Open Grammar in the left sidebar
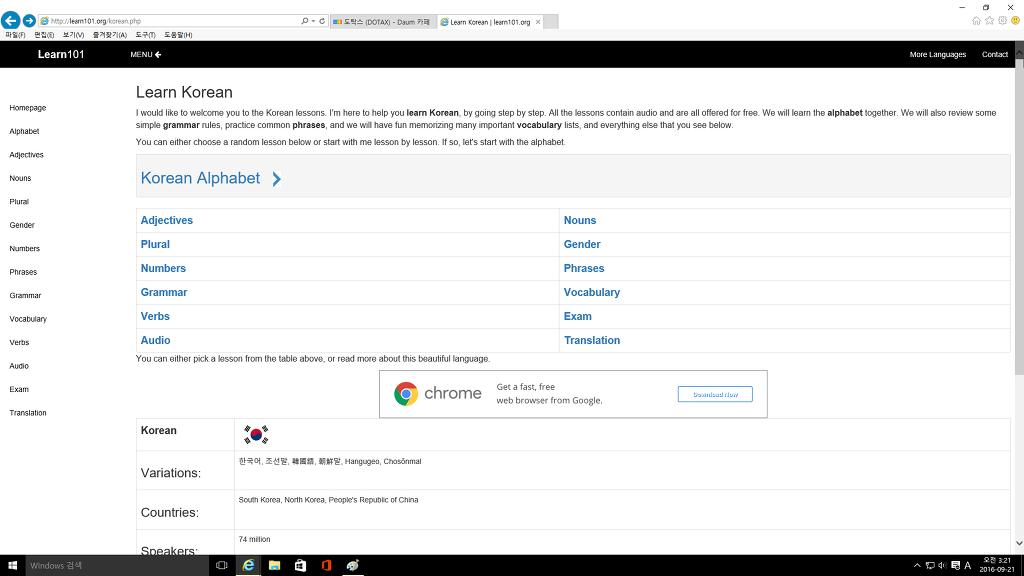Image resolution: width=1024 pixels, height=576 pixels. click(x=25, y=296)
